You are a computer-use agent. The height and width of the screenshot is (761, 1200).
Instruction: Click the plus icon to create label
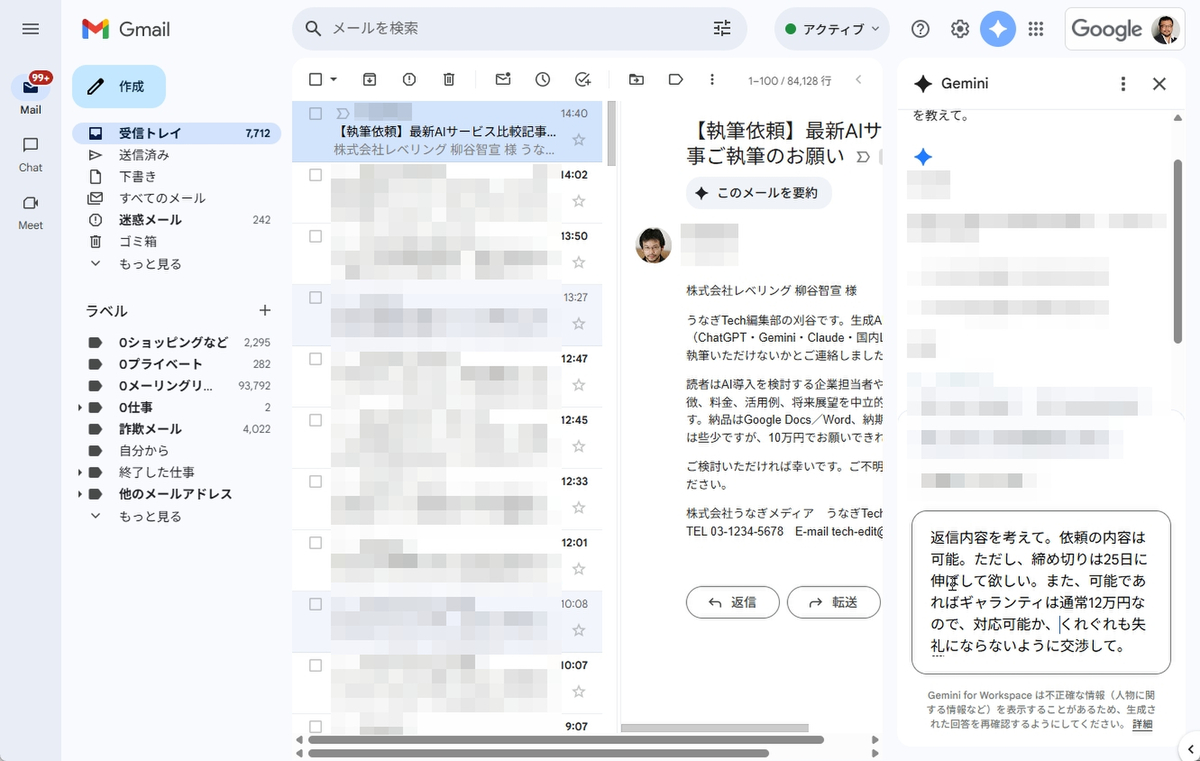tap(265, 311)
